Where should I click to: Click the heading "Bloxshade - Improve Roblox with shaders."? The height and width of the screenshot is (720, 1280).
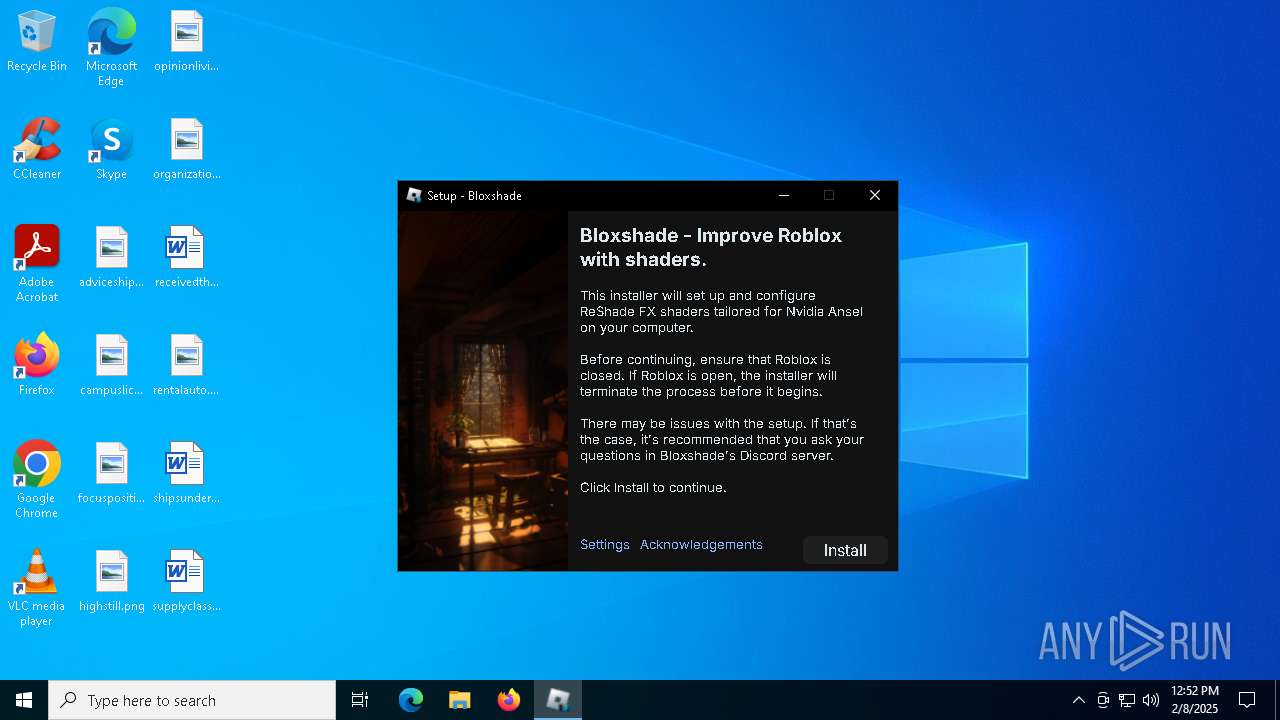pos(711,247)
